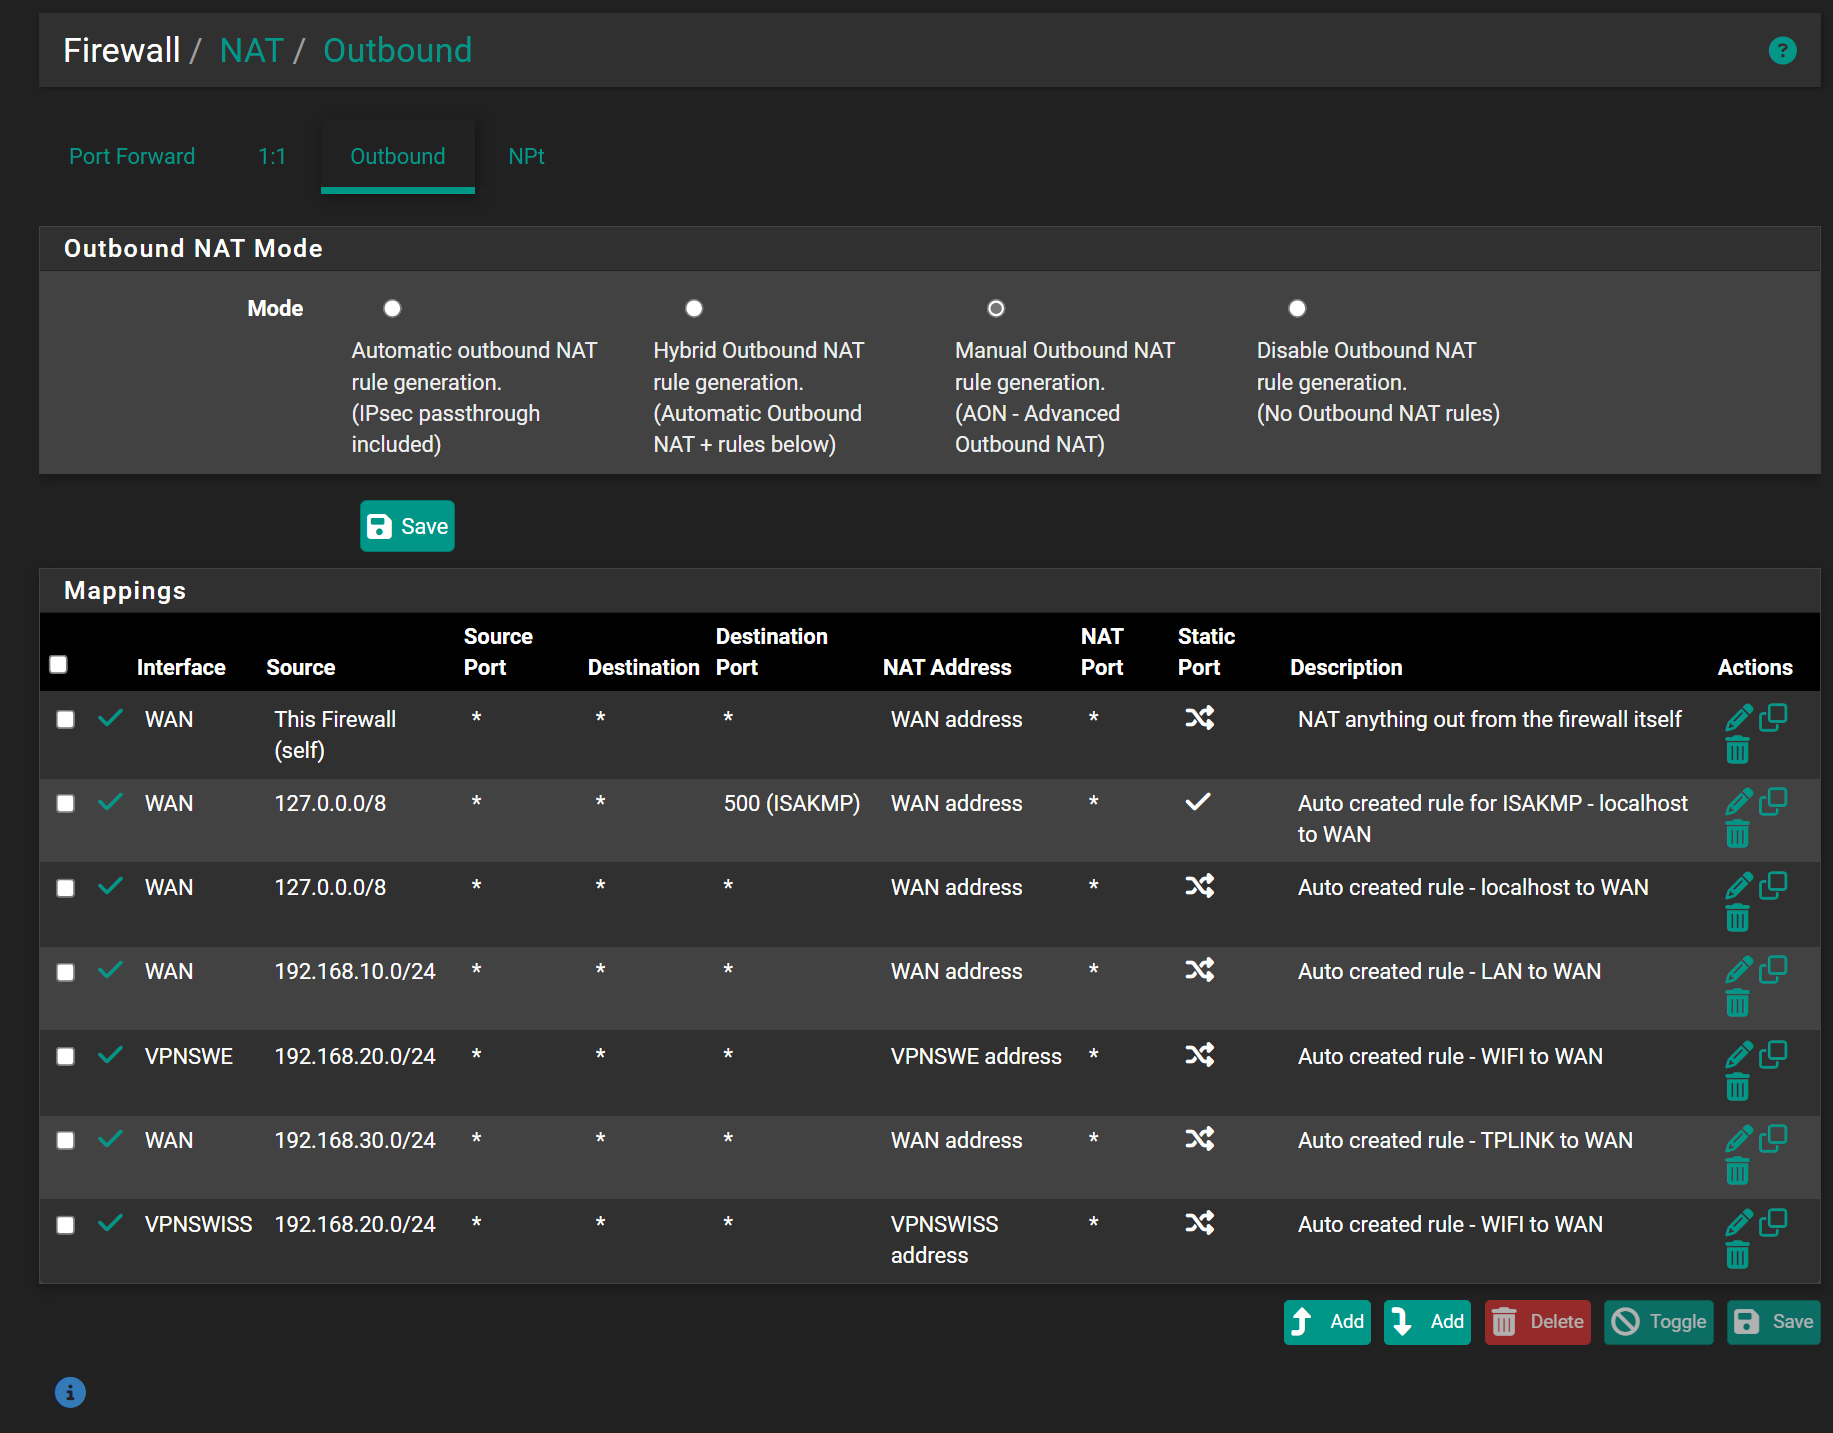Add mapping to top of list
Image resolution: width=1833 pixels, height=1433 pixels.
1327,1322
